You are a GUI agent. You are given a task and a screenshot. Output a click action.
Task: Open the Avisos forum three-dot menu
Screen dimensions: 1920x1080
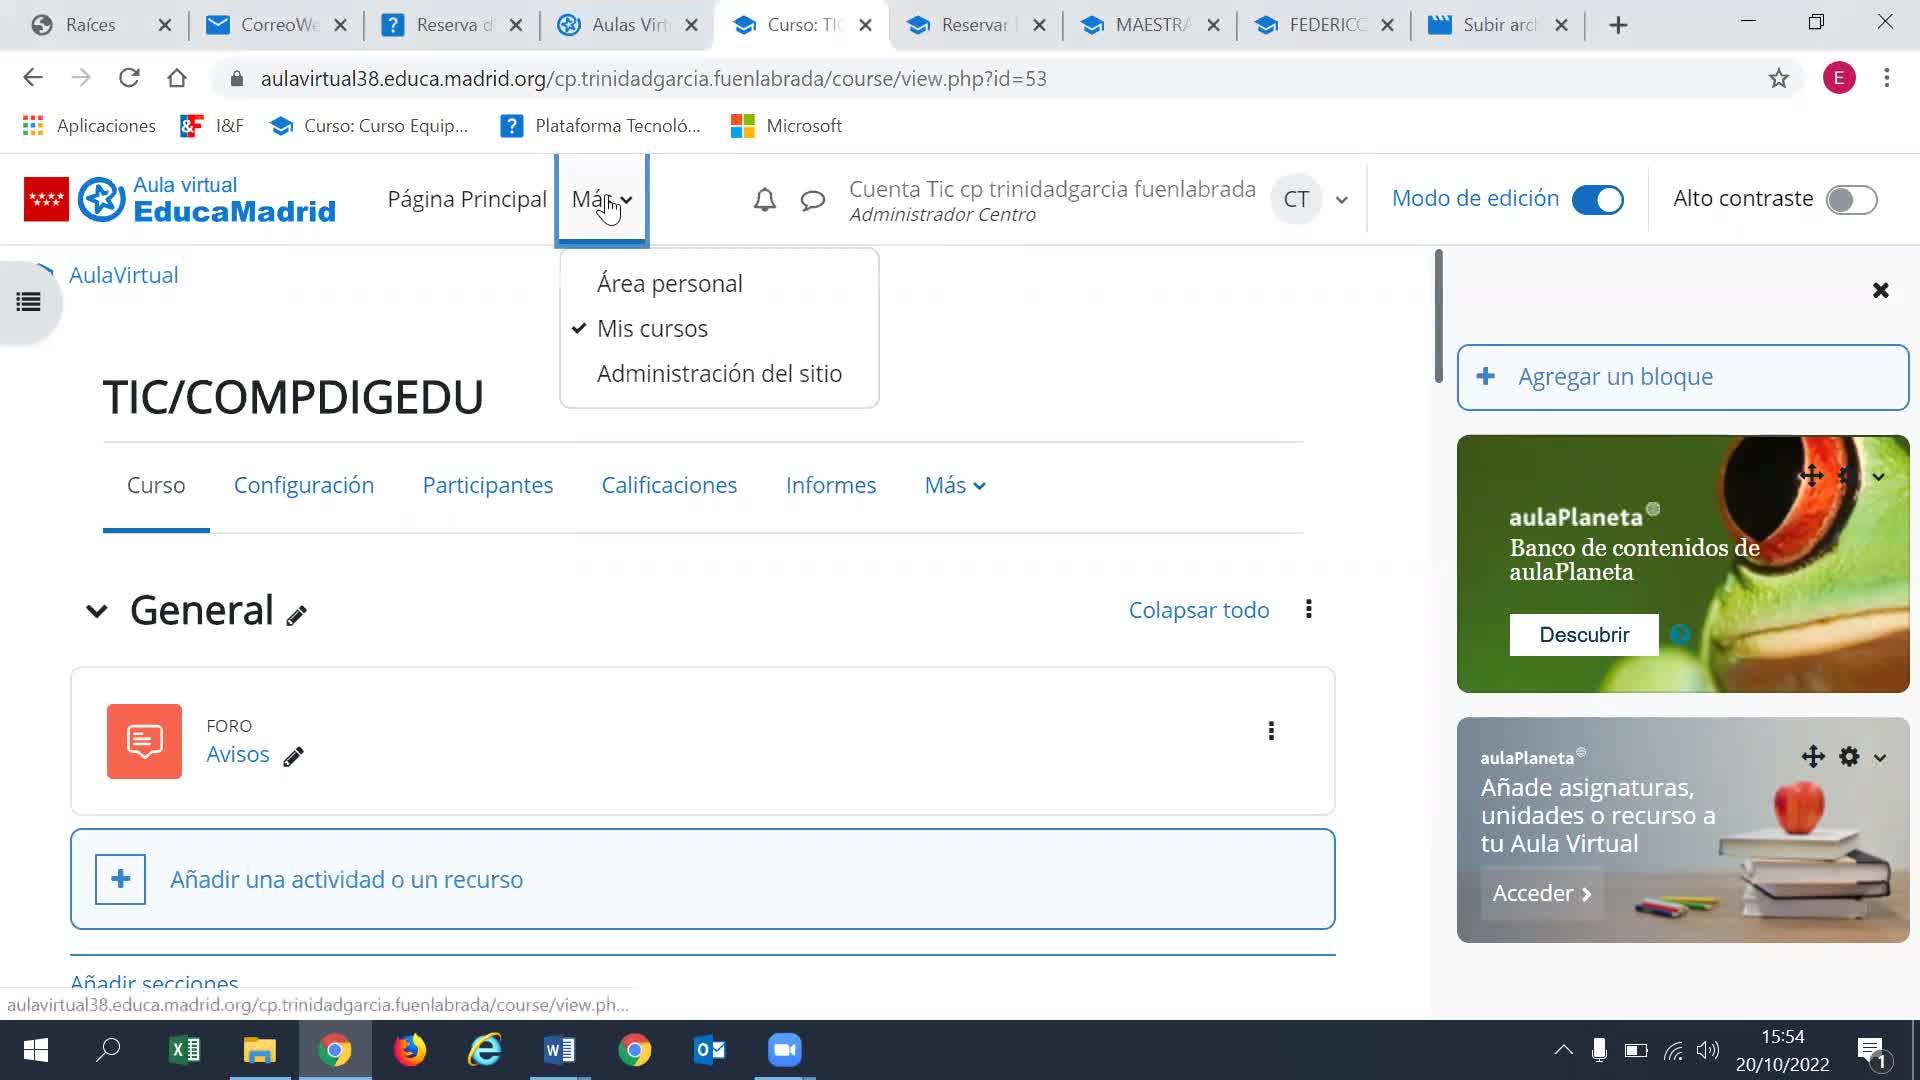tap(1271, 731)
